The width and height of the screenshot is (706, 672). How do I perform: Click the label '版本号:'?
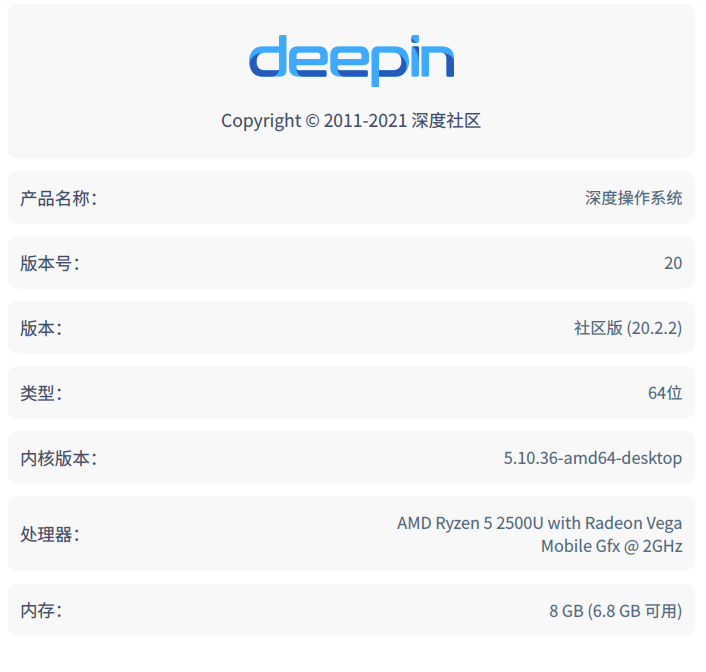pos(50,263)
